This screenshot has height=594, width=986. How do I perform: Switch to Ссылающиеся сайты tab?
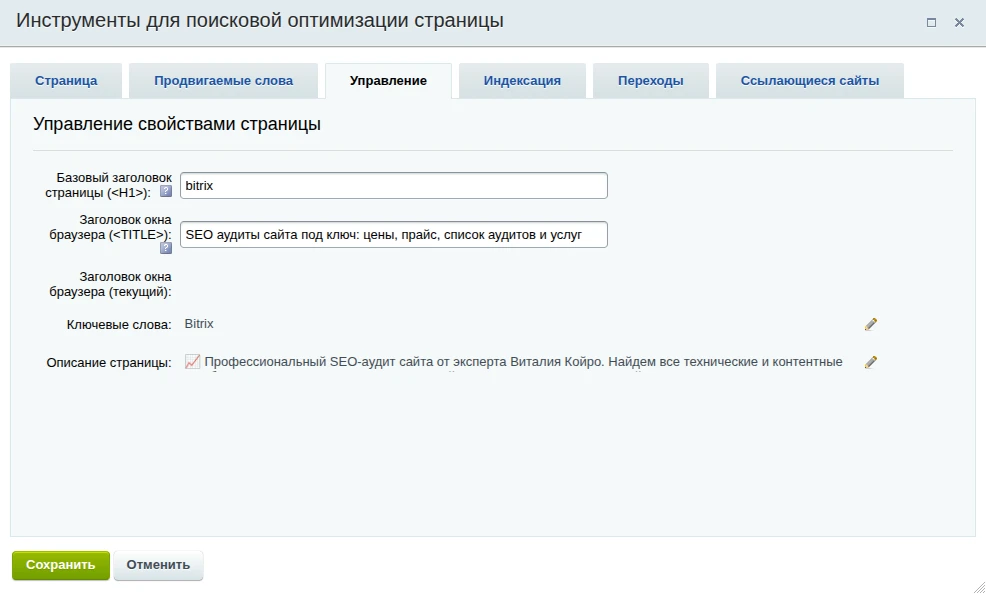pos(809,81)
